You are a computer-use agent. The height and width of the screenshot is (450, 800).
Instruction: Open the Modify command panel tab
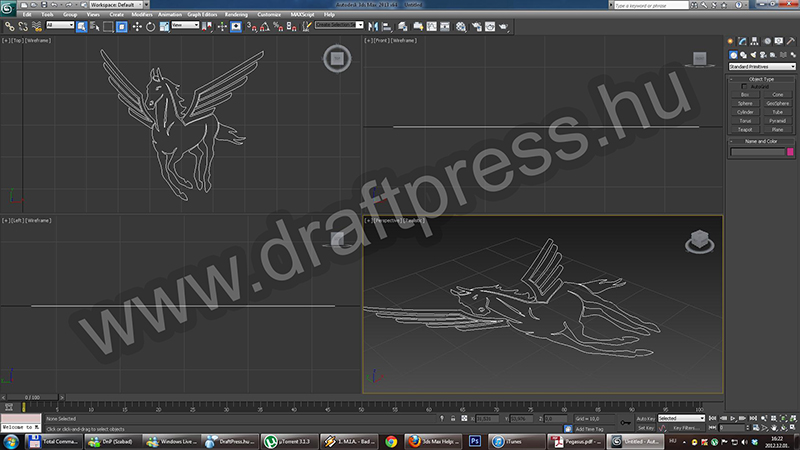click(x=742, y=41)
